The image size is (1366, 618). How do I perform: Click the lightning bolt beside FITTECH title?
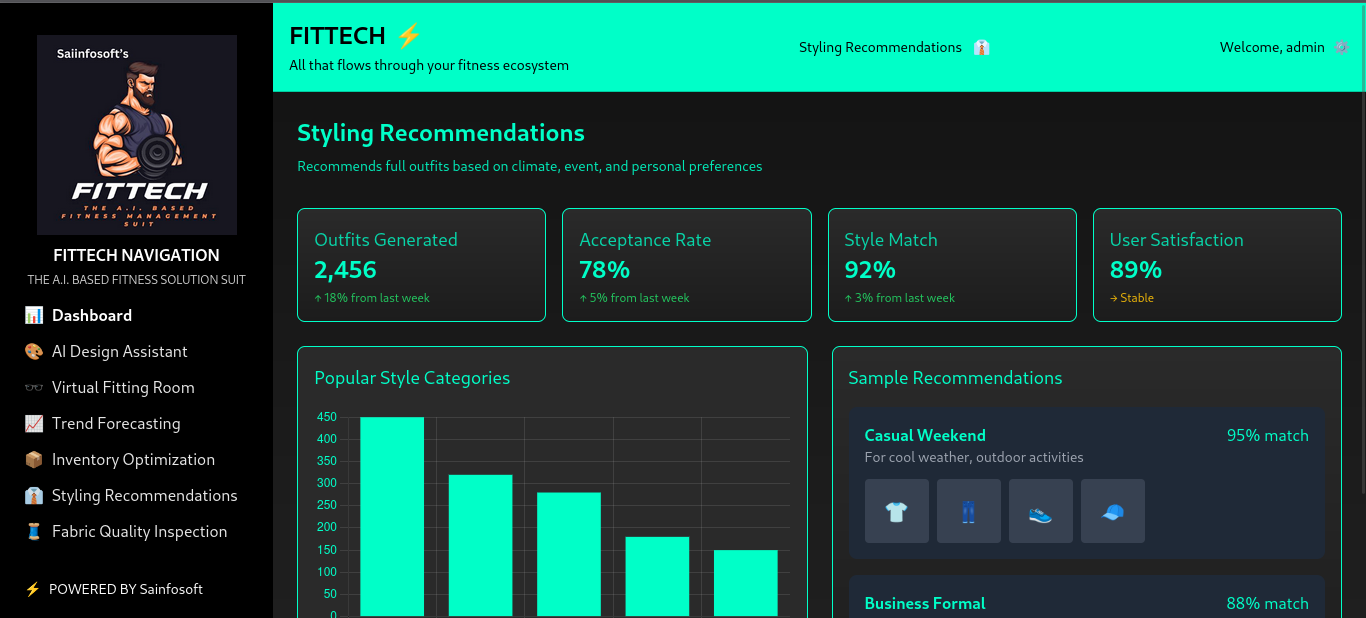click(409, 36)
